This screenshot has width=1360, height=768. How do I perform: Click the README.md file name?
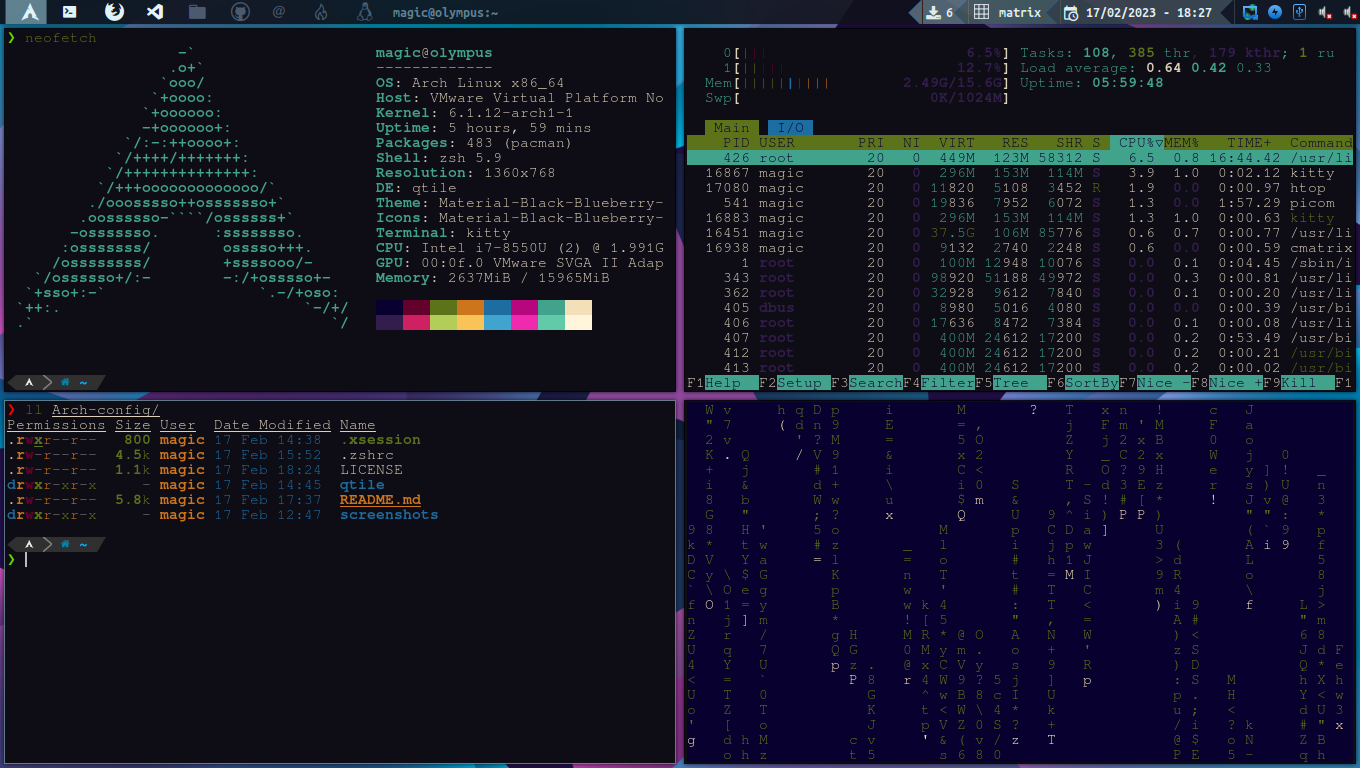click(380, 500)
